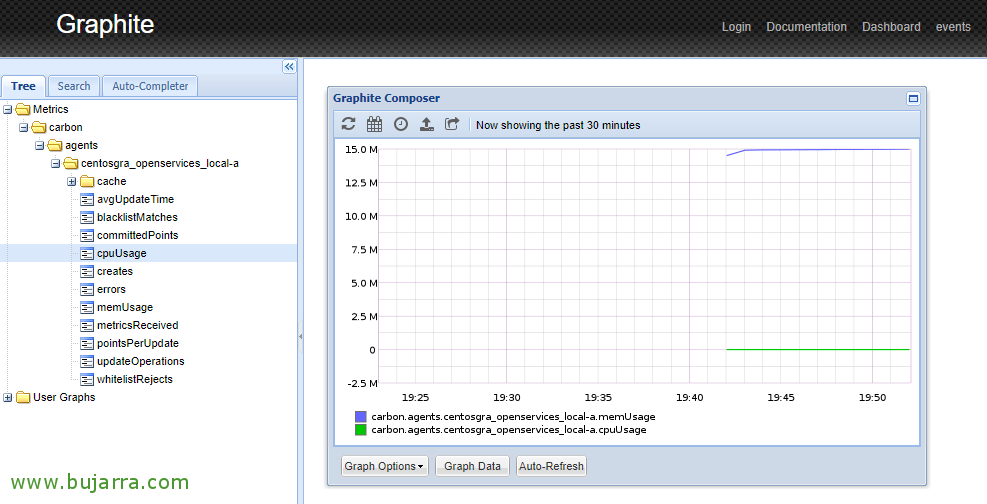The width and height of the screenshot is (987, 504).
Task: Click the avgUpdateTime metric icon
Action: tap(87, 199)
